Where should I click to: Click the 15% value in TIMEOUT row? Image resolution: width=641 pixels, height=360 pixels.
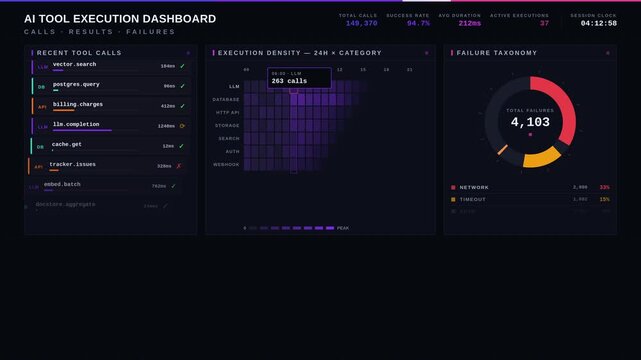coord(605,199)
